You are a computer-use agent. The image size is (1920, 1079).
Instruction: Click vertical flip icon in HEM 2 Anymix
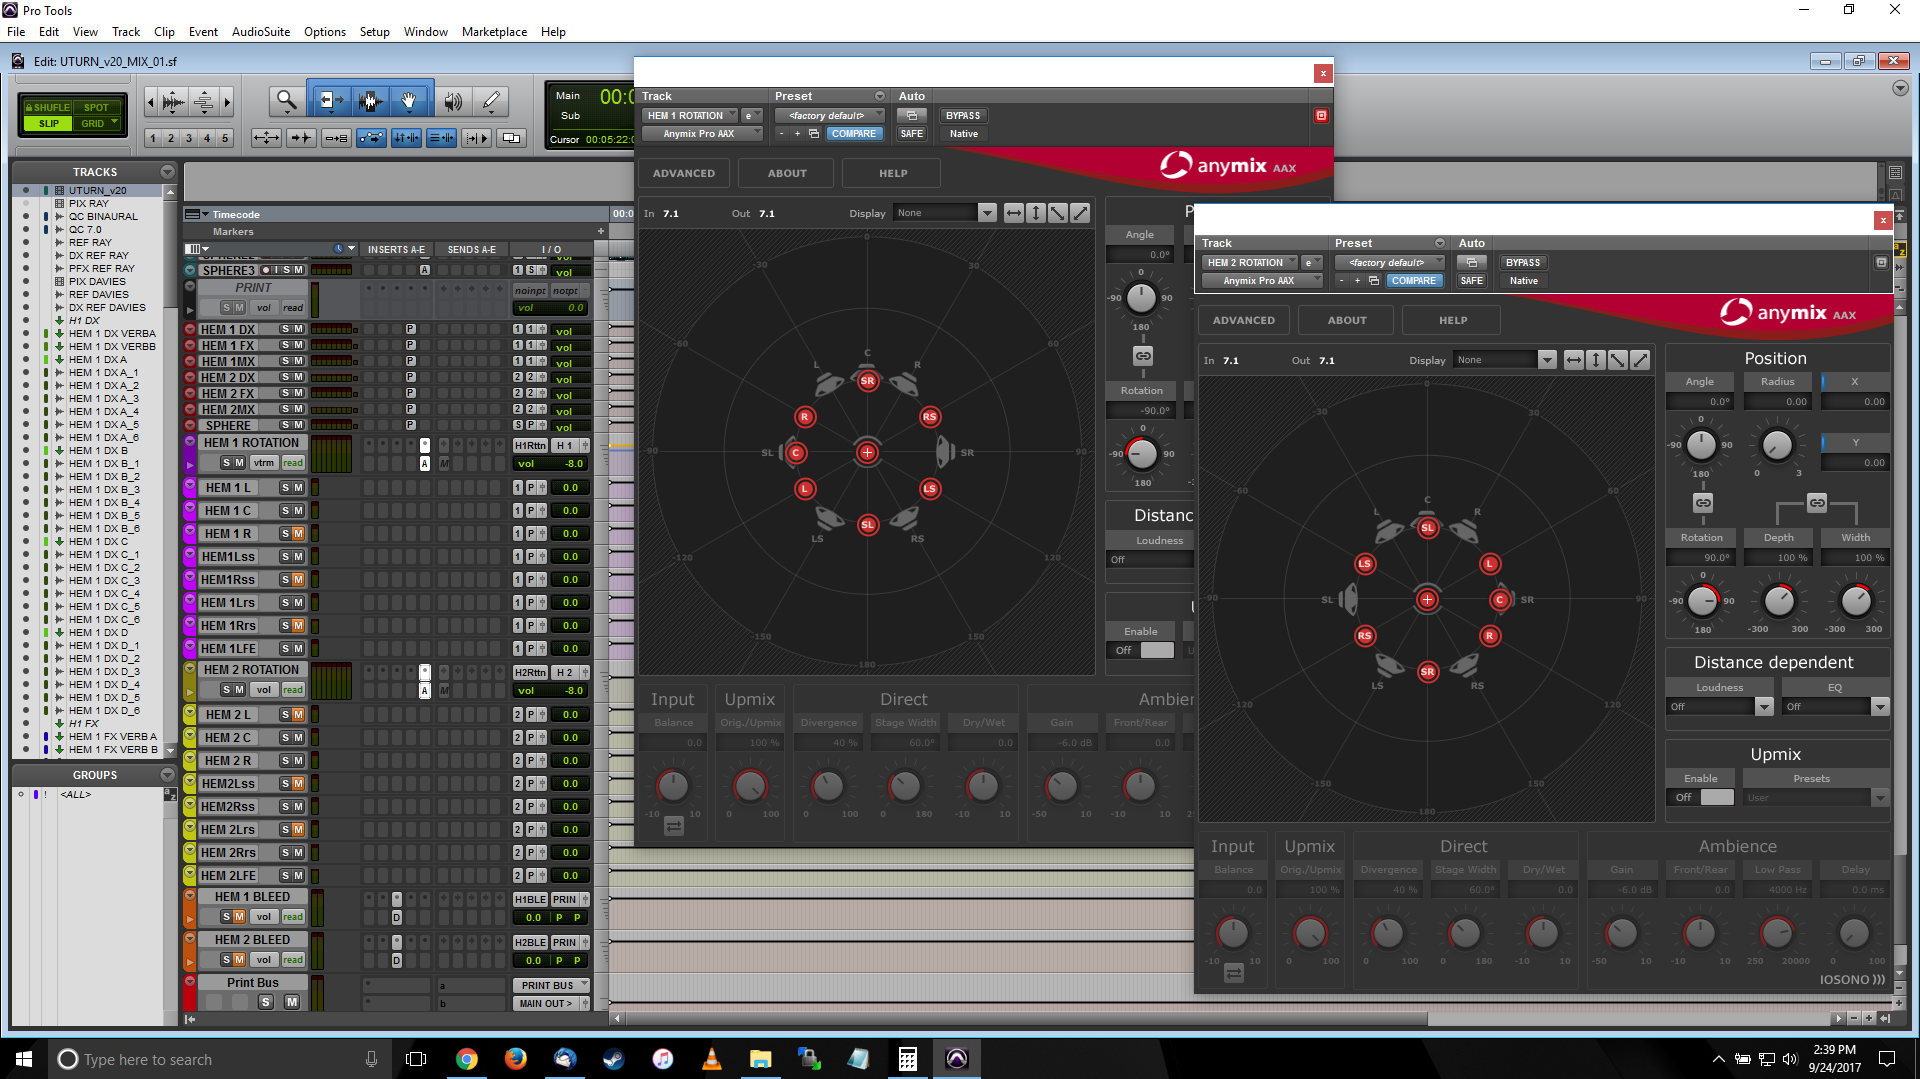coord(1596,360)
